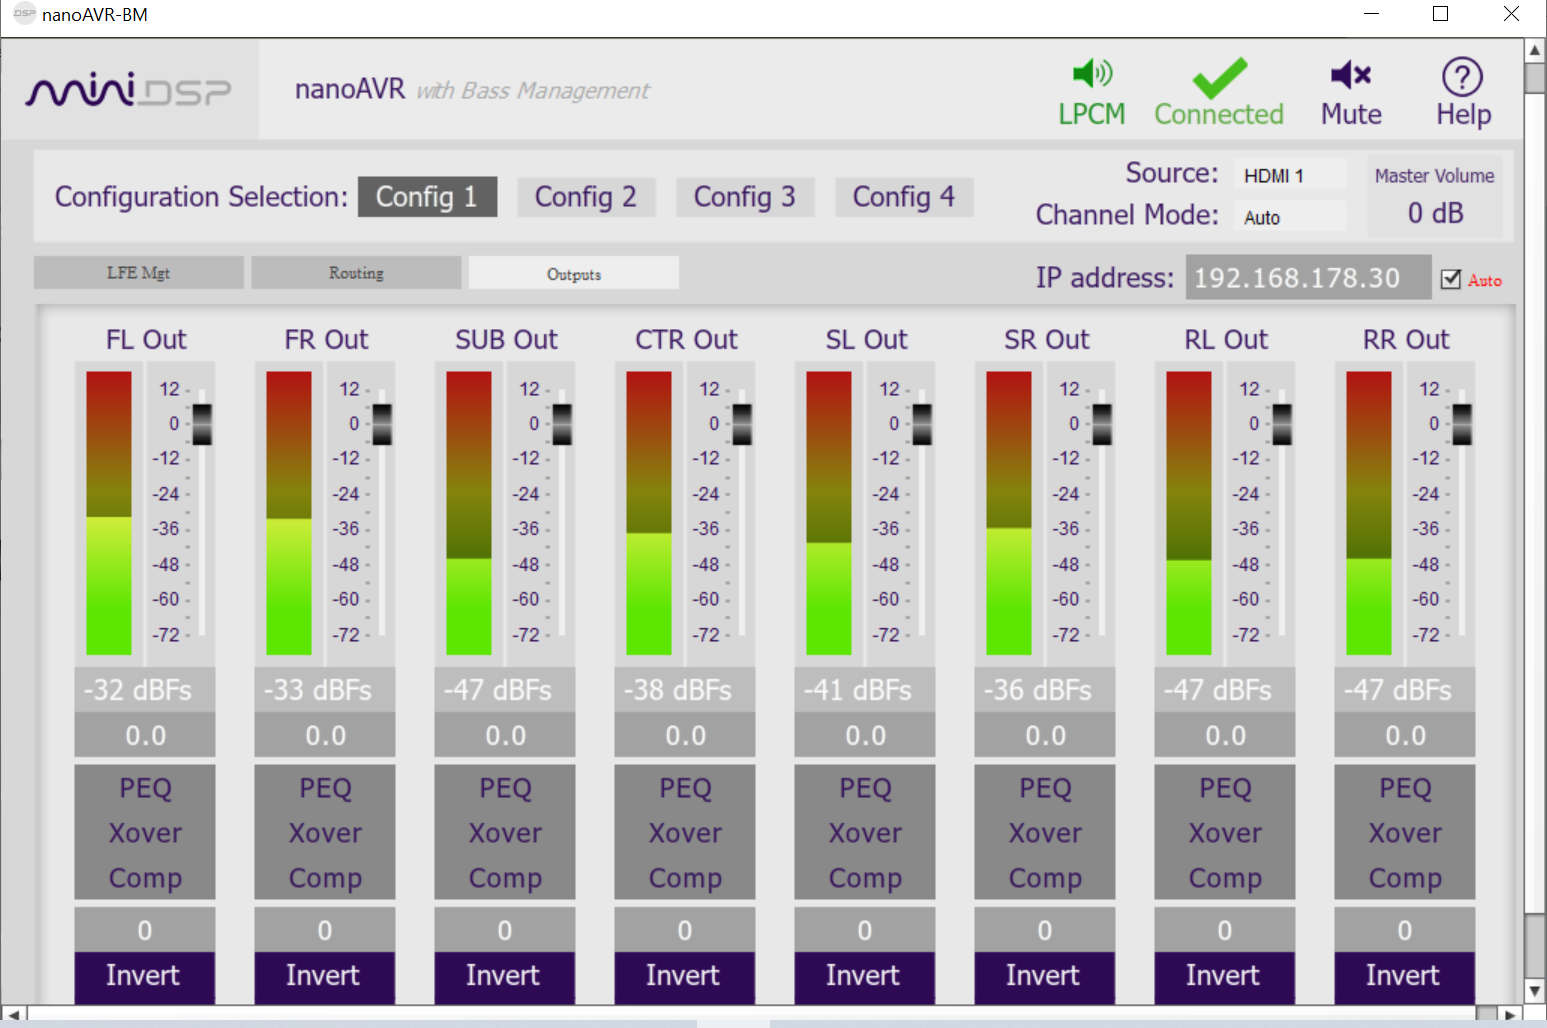Click the RR Out gain fader
This screenshot has height=1028, width=1547.
pyautogui.click(x=1462, y=424)
